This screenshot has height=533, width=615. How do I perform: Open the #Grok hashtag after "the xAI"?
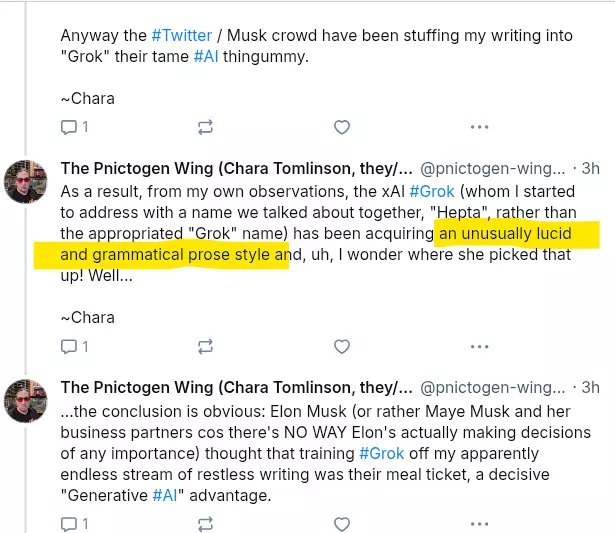432,191
